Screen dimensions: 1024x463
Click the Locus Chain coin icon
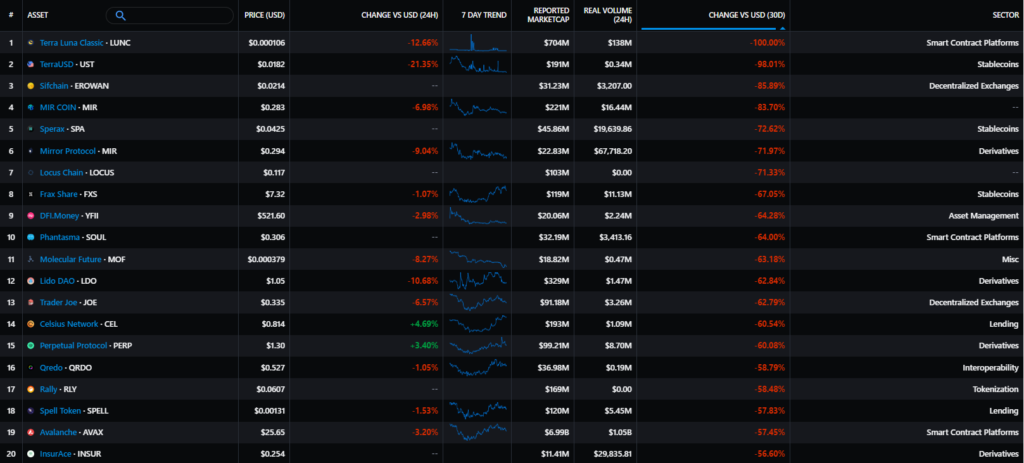(31, 172)
